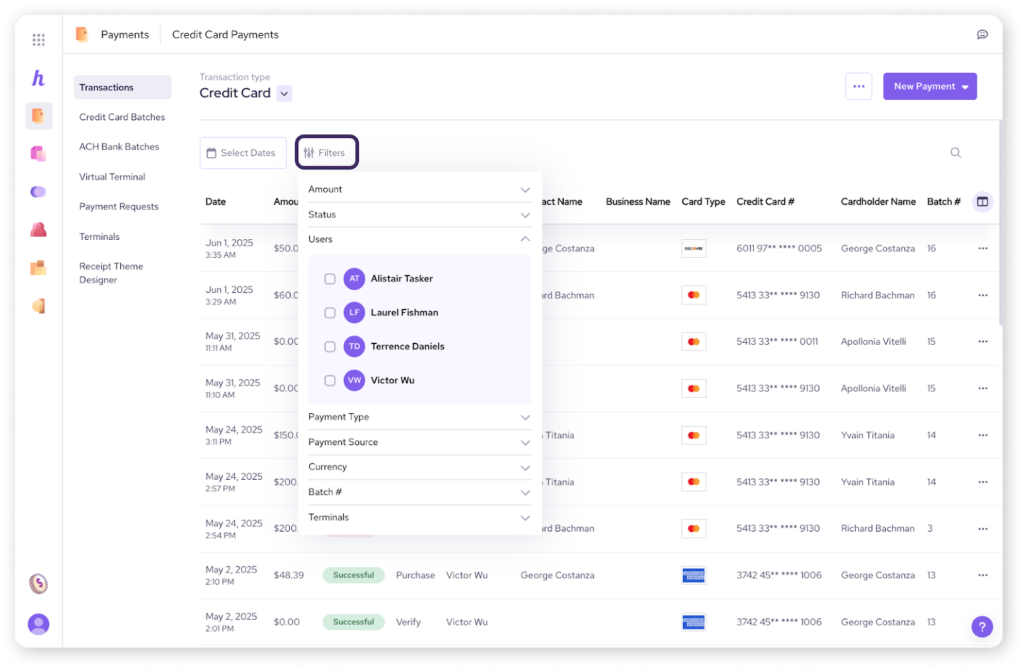This screenshot has width=1024, height=669.
Task: Click the column settings icon in the table header
Action: tap(982, 201)
